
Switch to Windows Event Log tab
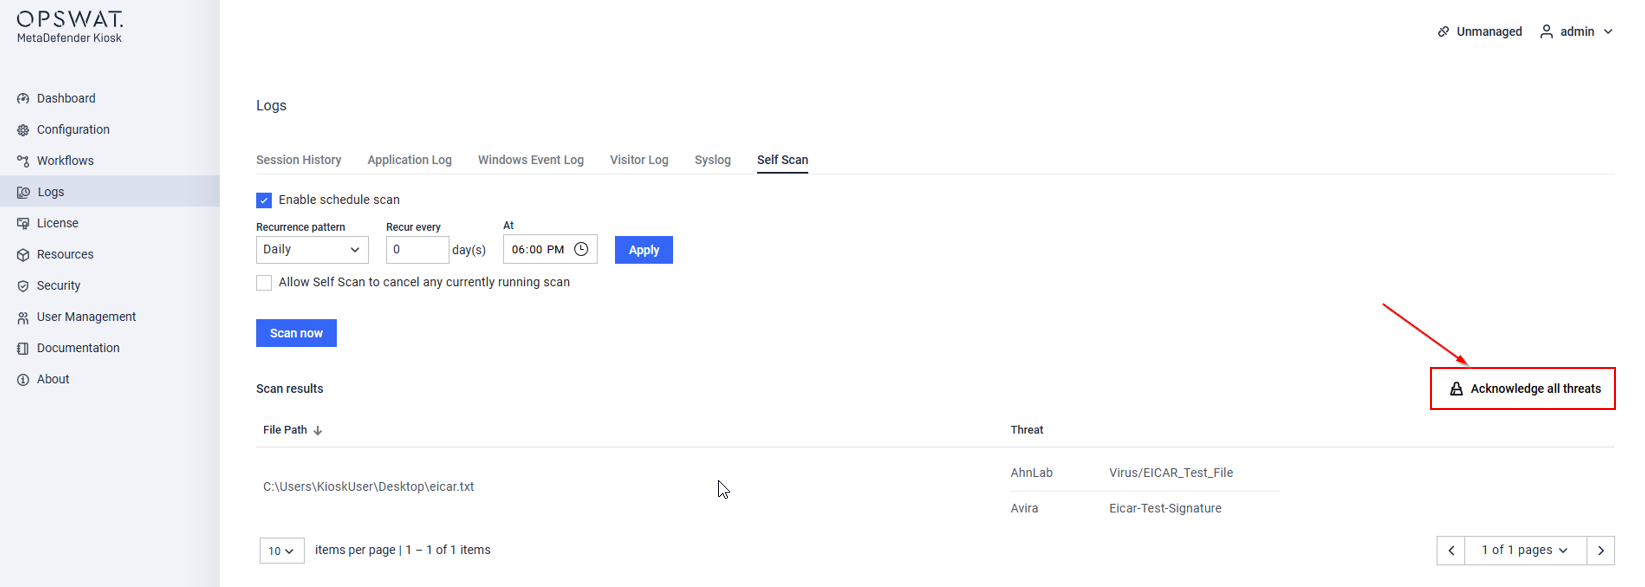coord(531,160)
